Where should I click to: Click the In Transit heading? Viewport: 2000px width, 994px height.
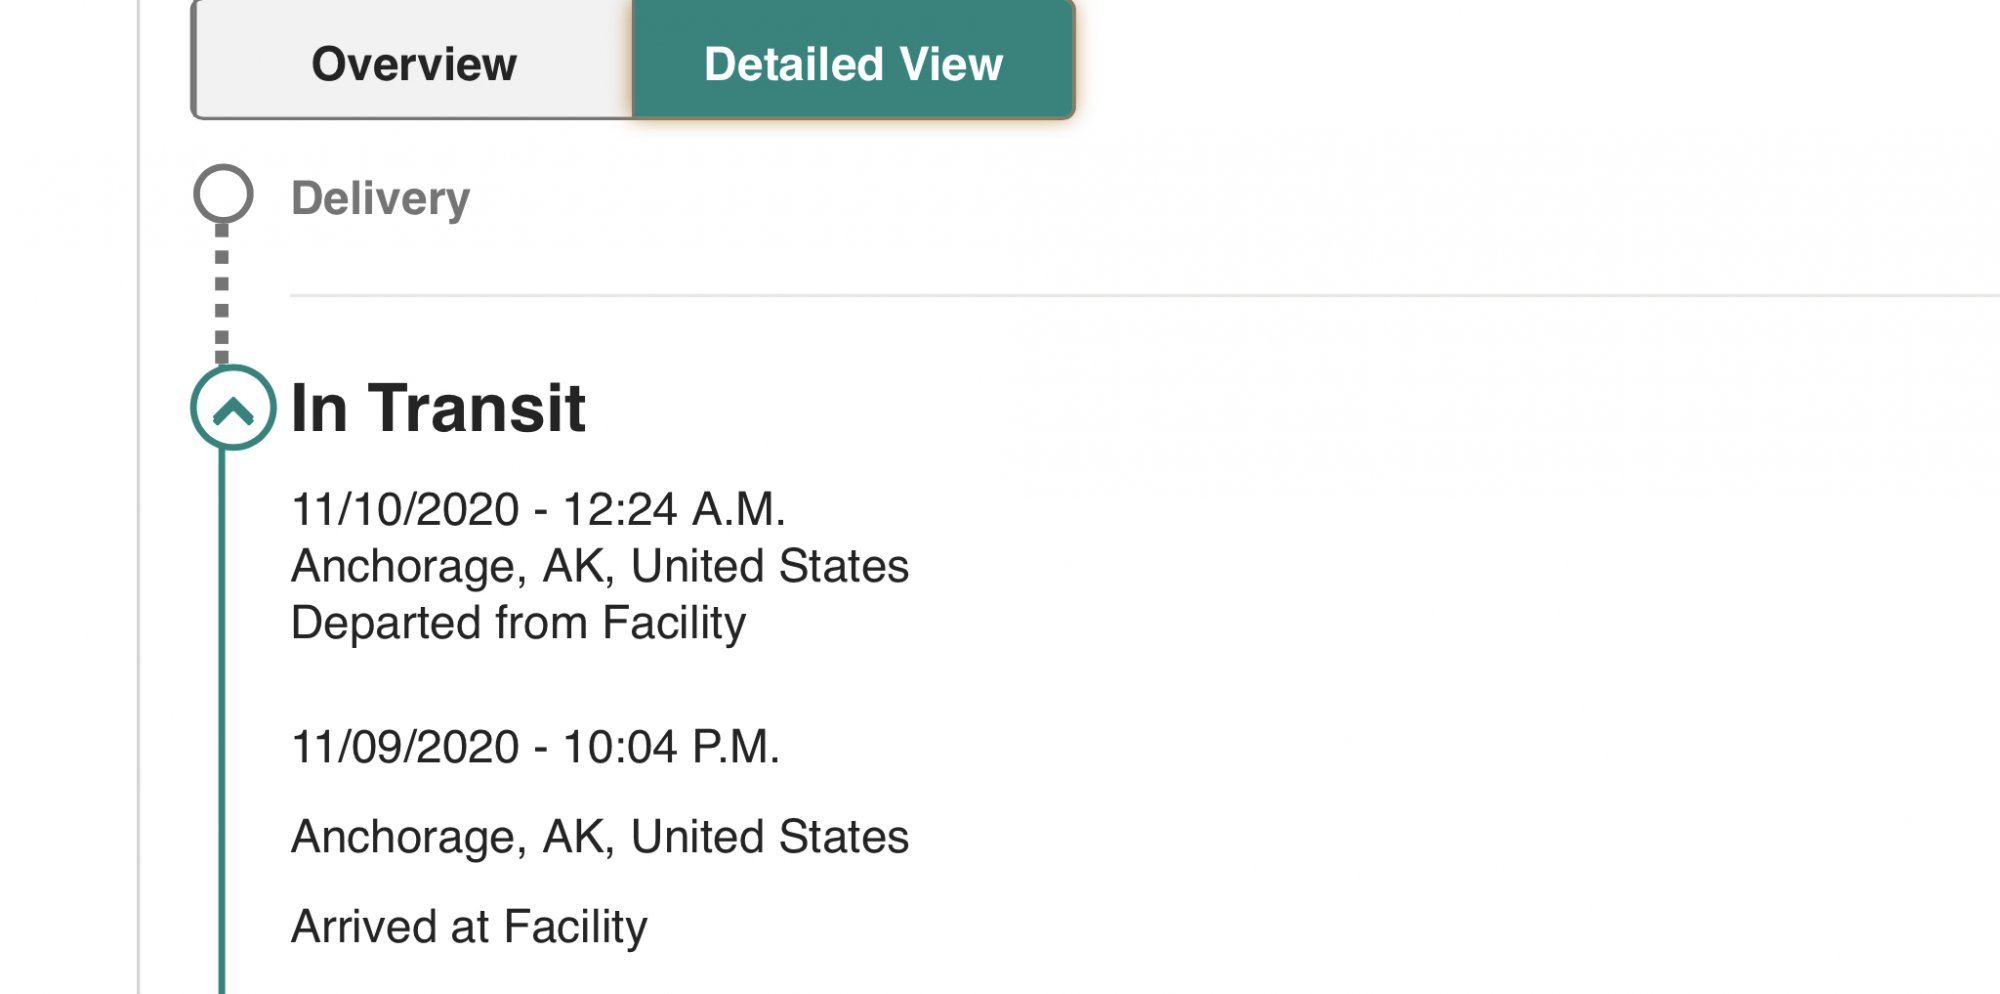(437, 408)
